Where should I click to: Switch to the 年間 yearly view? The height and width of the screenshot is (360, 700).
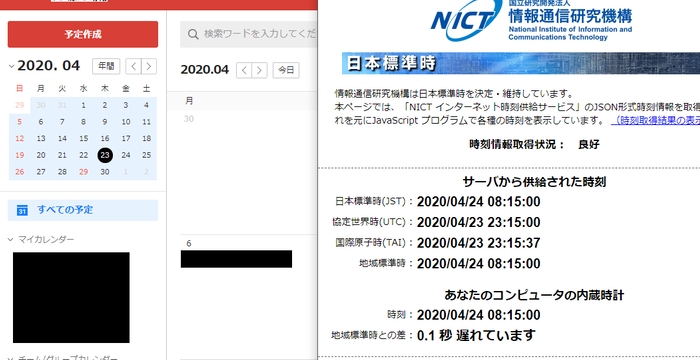click(x=106, y=66)
